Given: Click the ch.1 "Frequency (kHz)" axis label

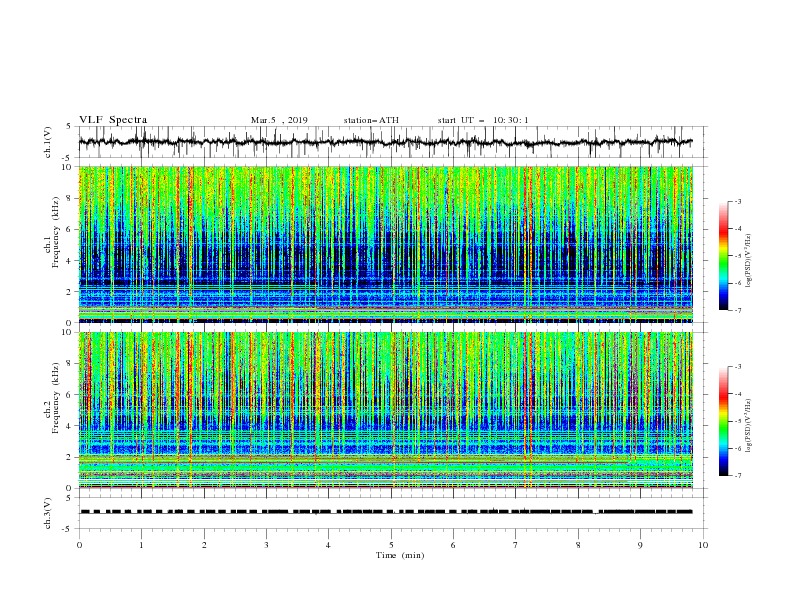Looking at the screenshot, I should (56, 233).
